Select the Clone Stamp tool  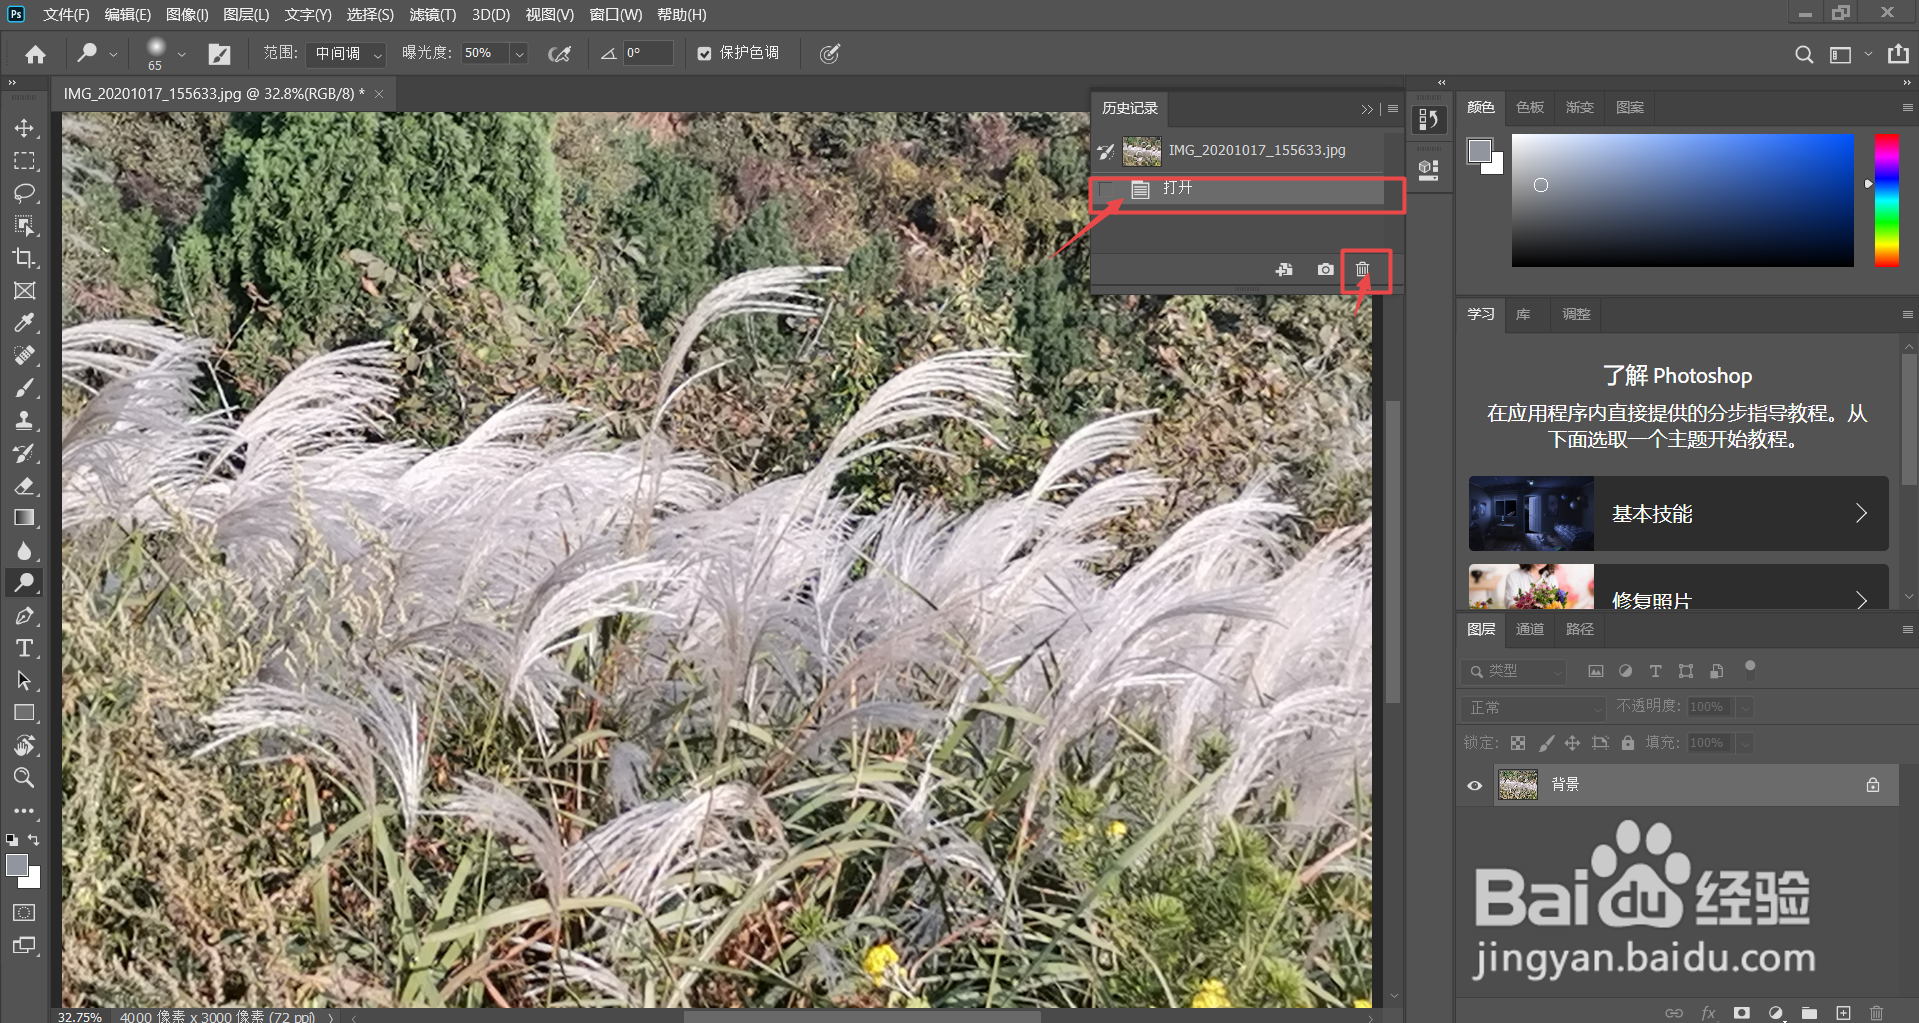(x=24, y=421)
